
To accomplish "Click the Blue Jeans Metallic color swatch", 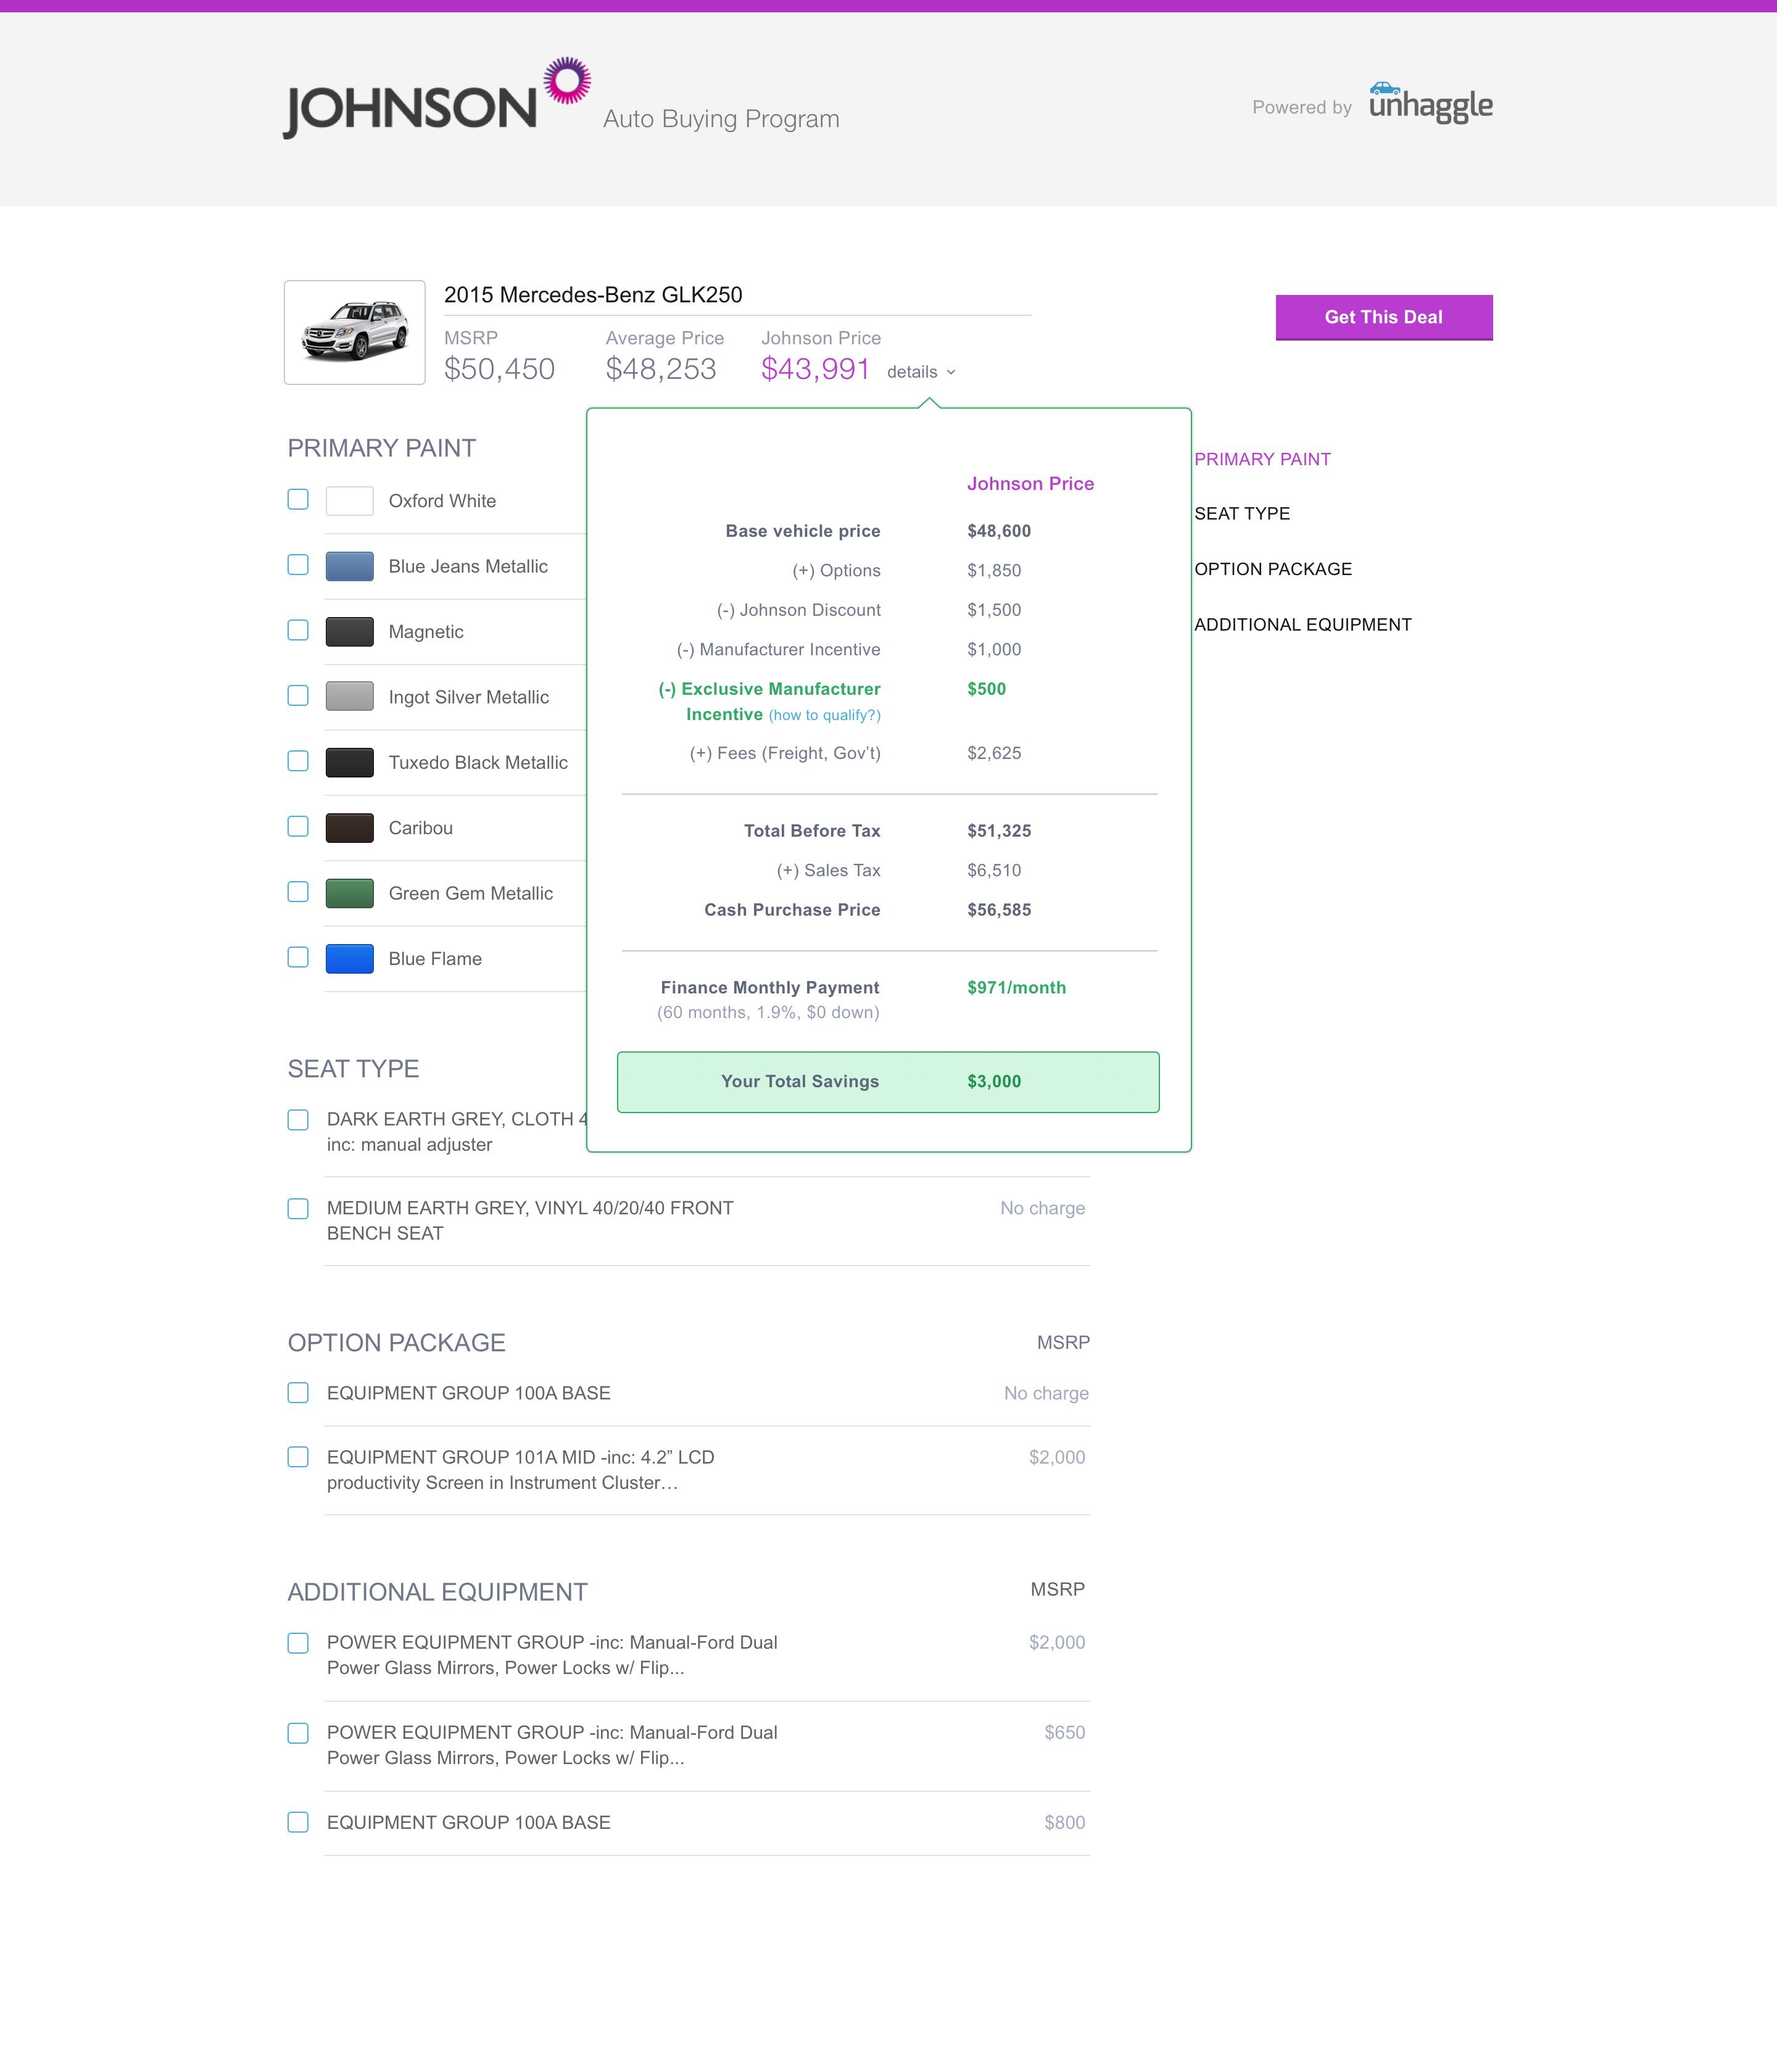I will (x=350, y=566).
